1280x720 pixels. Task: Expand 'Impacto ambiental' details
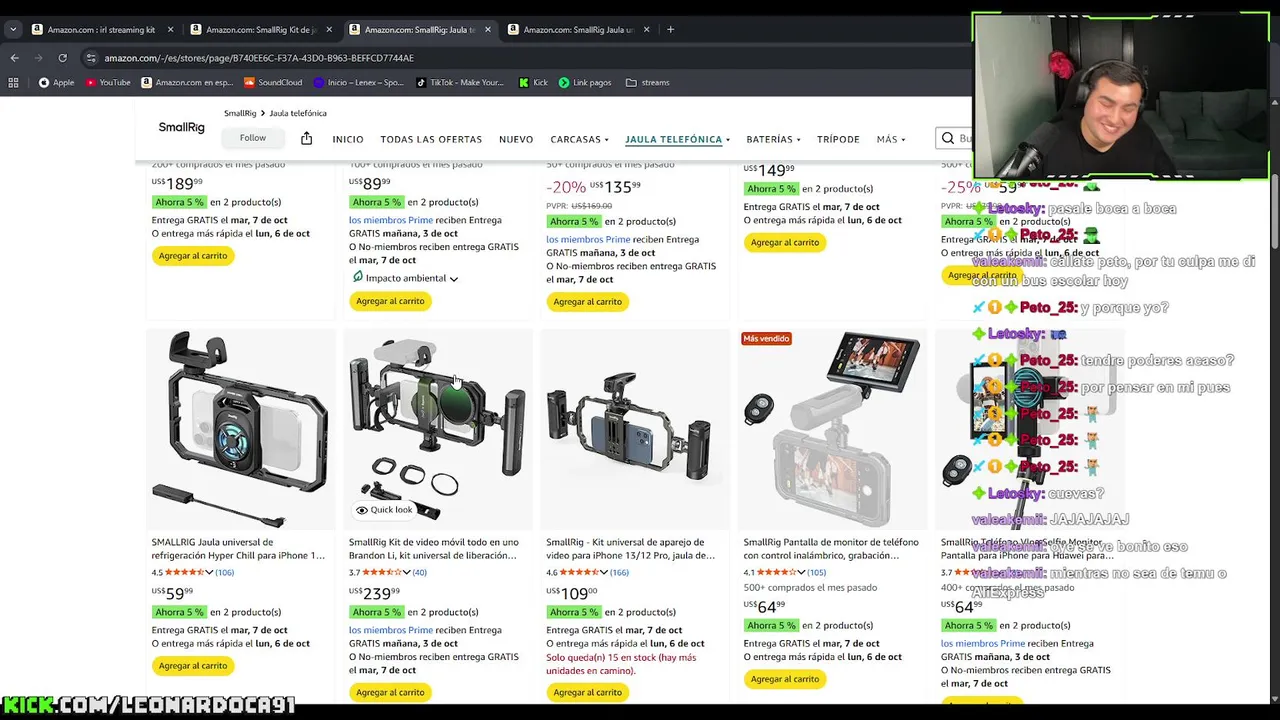tap(405, 278)
